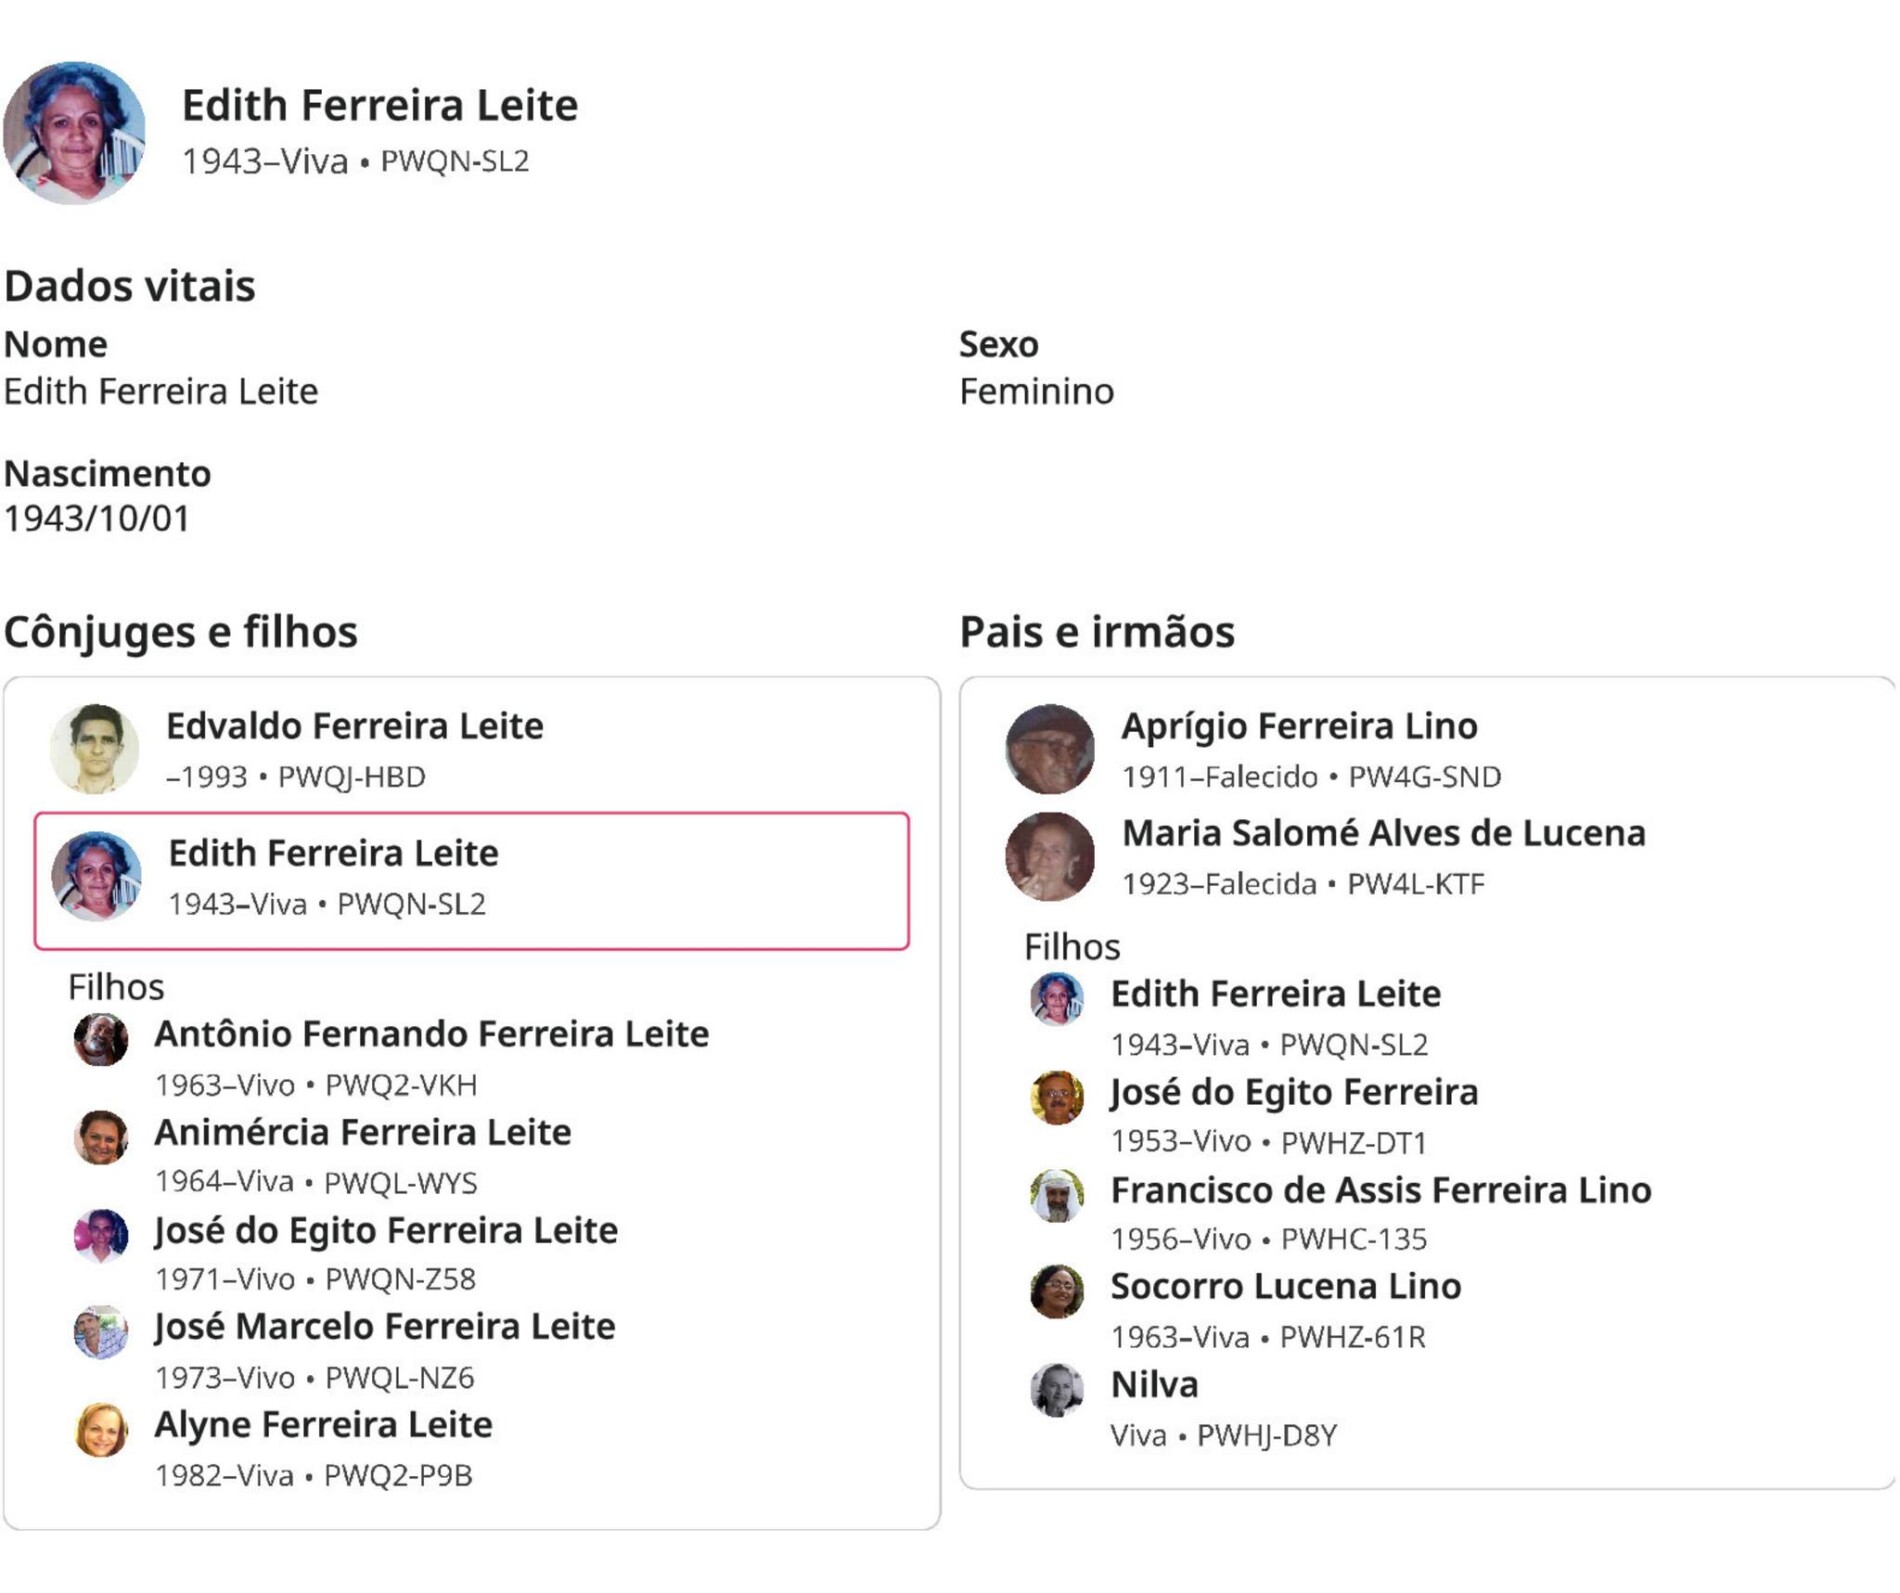Open Maria Salomé Alves de Lucena's profile
This screenshot has width=1900, height=1593.
click(x=1383, y=833)
